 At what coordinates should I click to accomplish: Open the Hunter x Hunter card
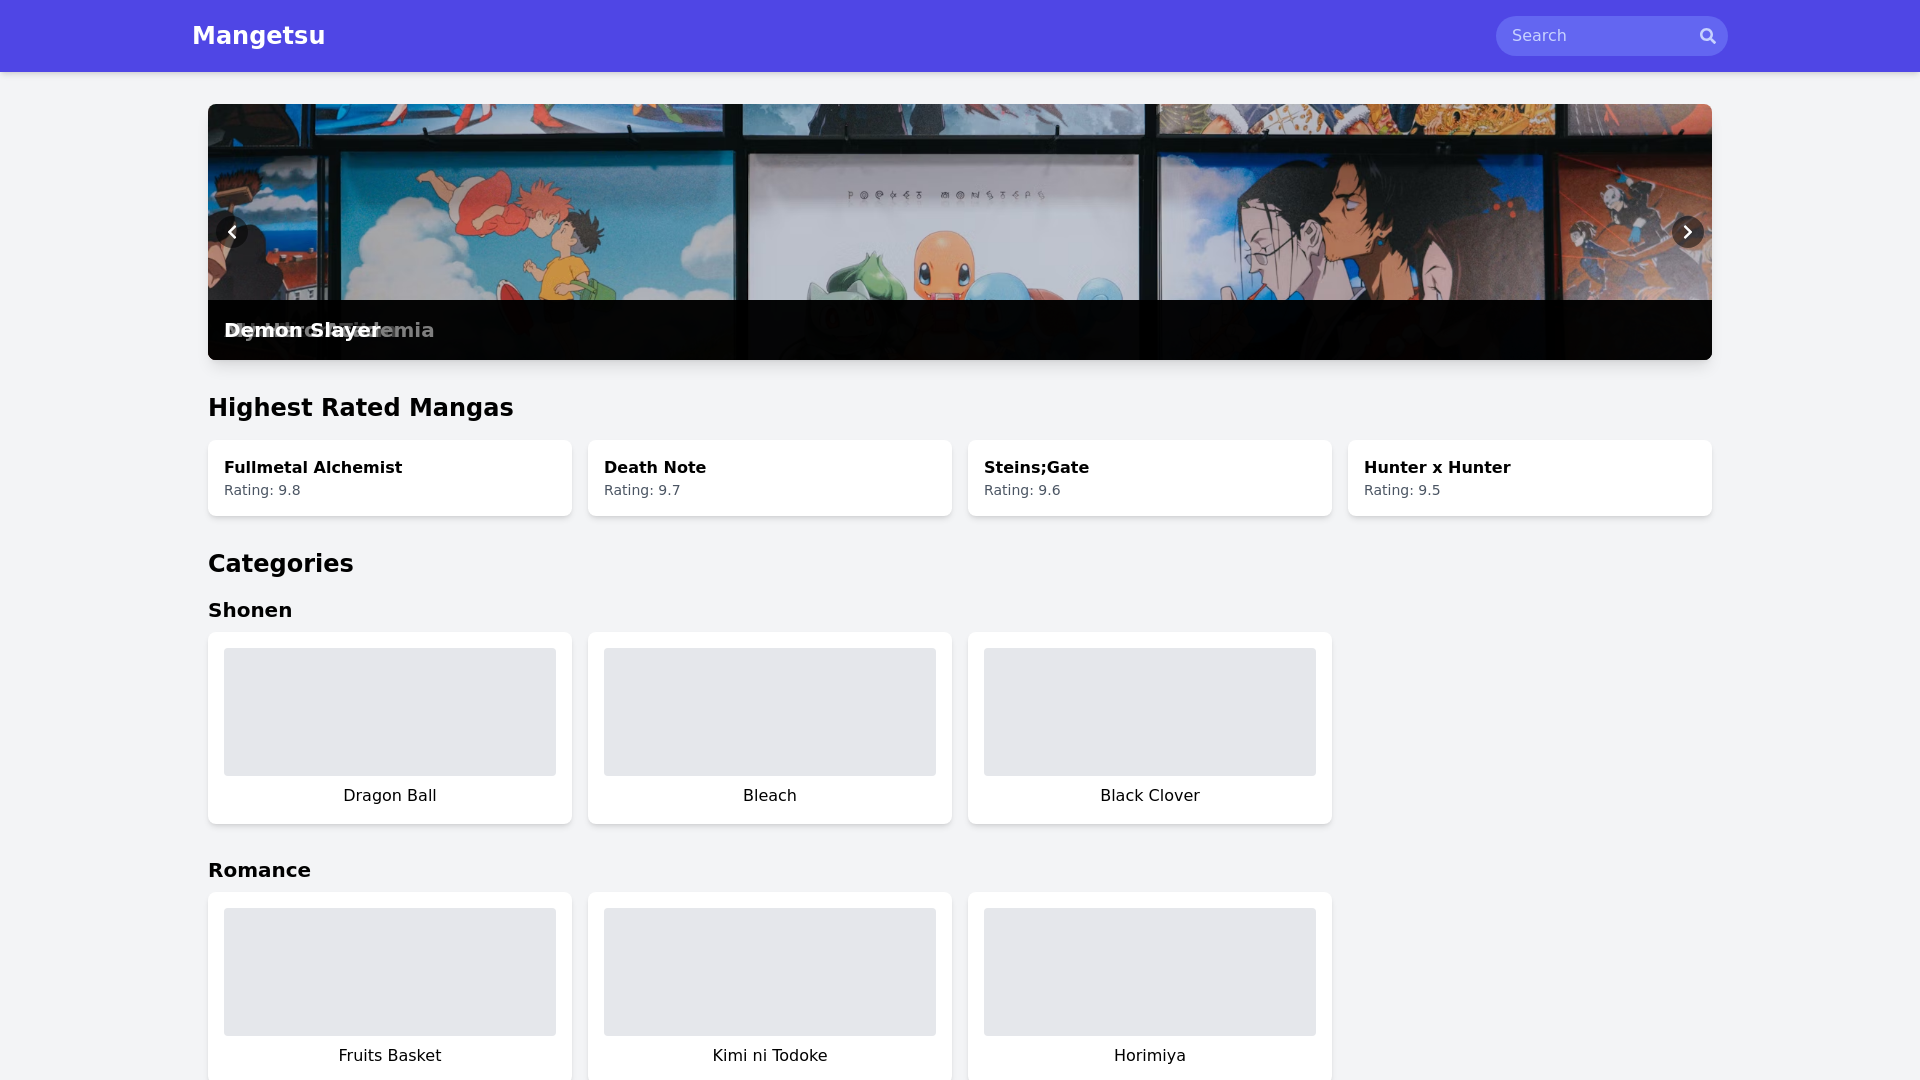(1530, 478)
